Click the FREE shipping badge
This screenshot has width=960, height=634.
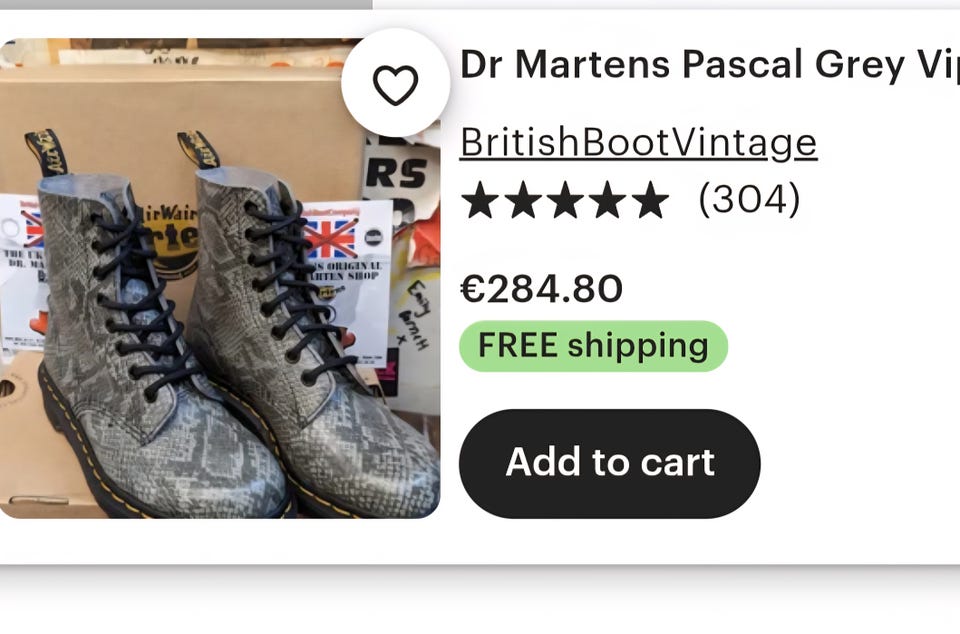tap(593, 346)
